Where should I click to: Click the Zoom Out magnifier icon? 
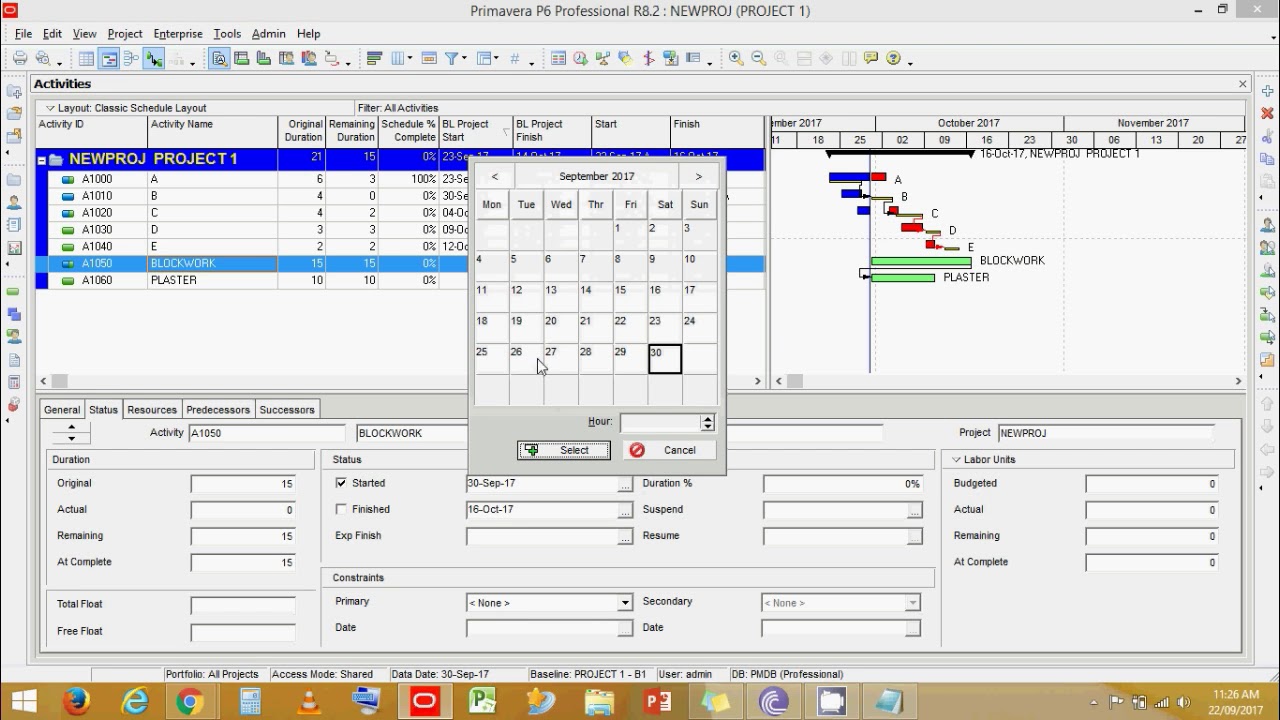[758, 59]
